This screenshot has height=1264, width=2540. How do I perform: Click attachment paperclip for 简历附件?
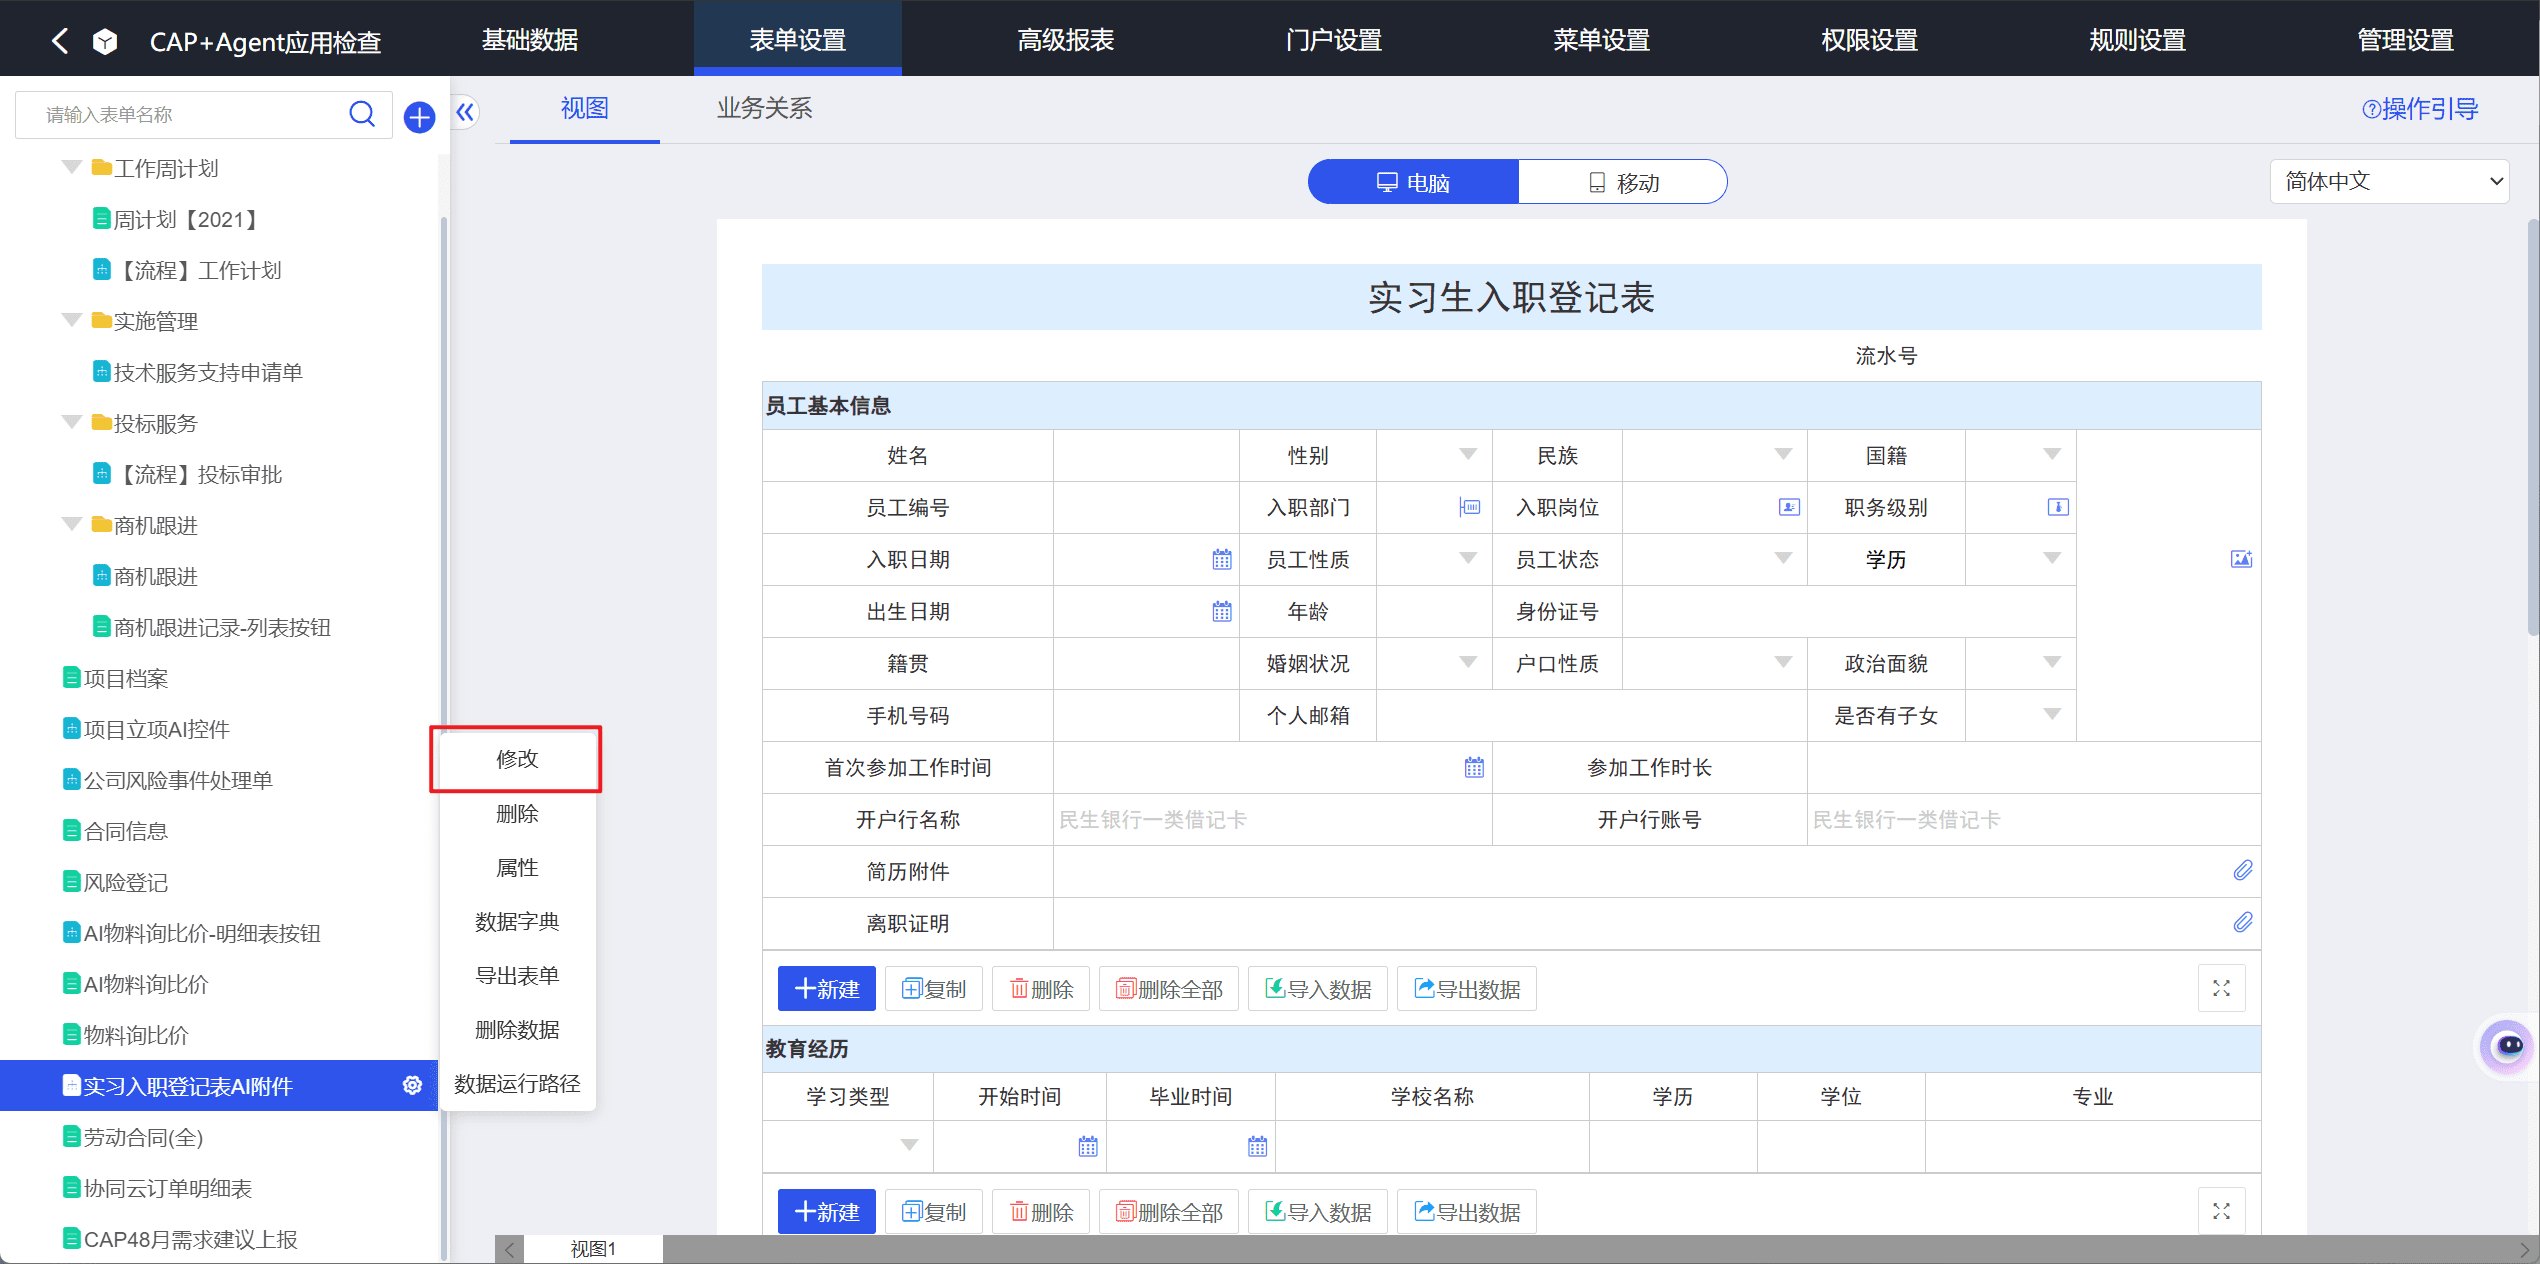click(x=2243, y=870)
